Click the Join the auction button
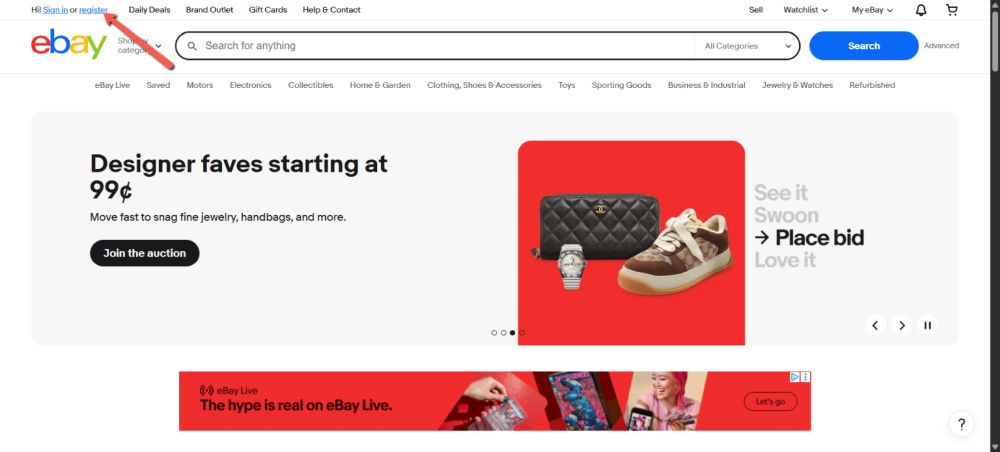Screen dimensions: 1000x452 point(145,253)
